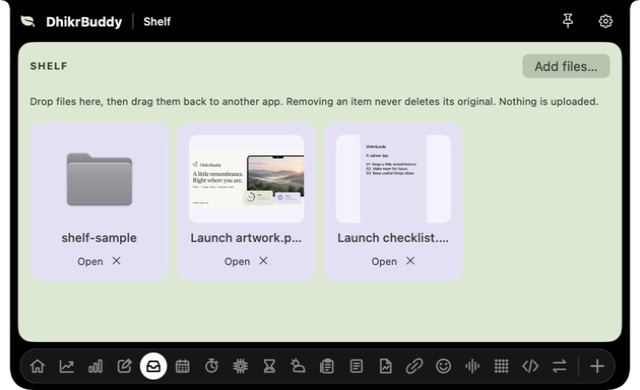
Task: Click the DhikrBuddy leaf logo
Action: point(28,21)
